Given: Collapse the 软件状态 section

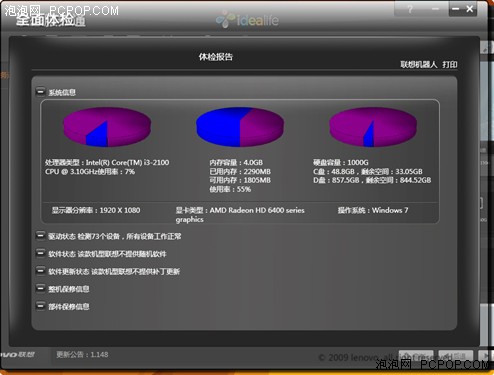Looking at the screenshot, I should coord(40,254).
